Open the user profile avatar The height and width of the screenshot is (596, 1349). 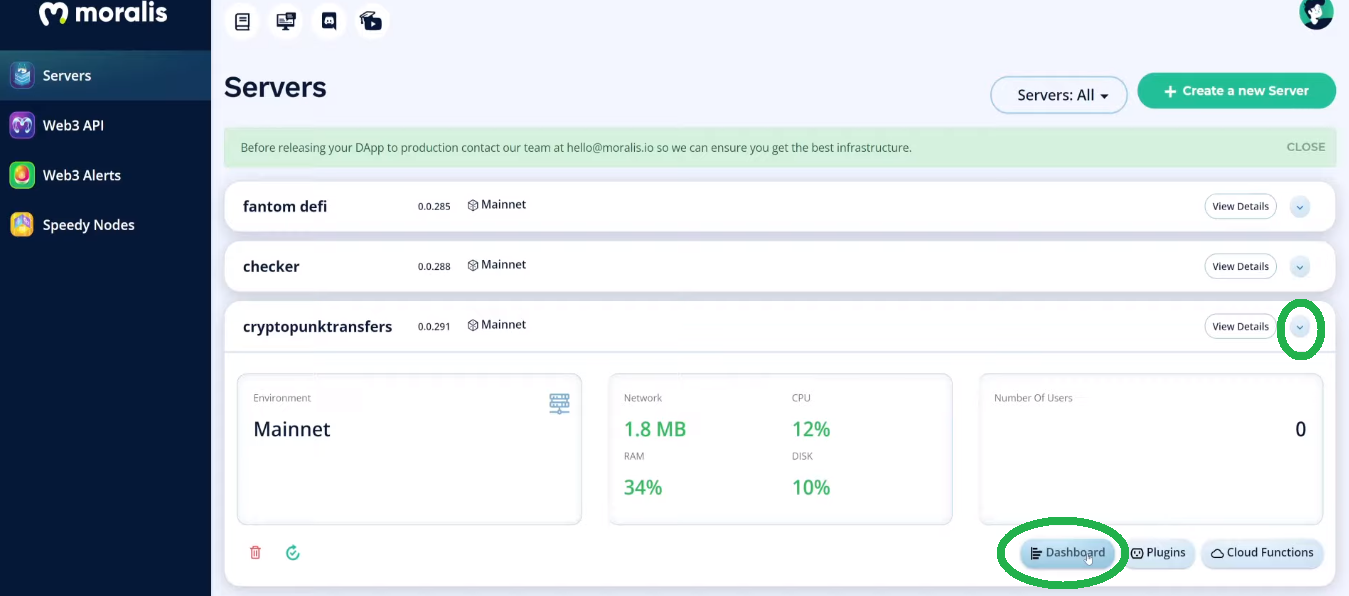click(1315, 13)
